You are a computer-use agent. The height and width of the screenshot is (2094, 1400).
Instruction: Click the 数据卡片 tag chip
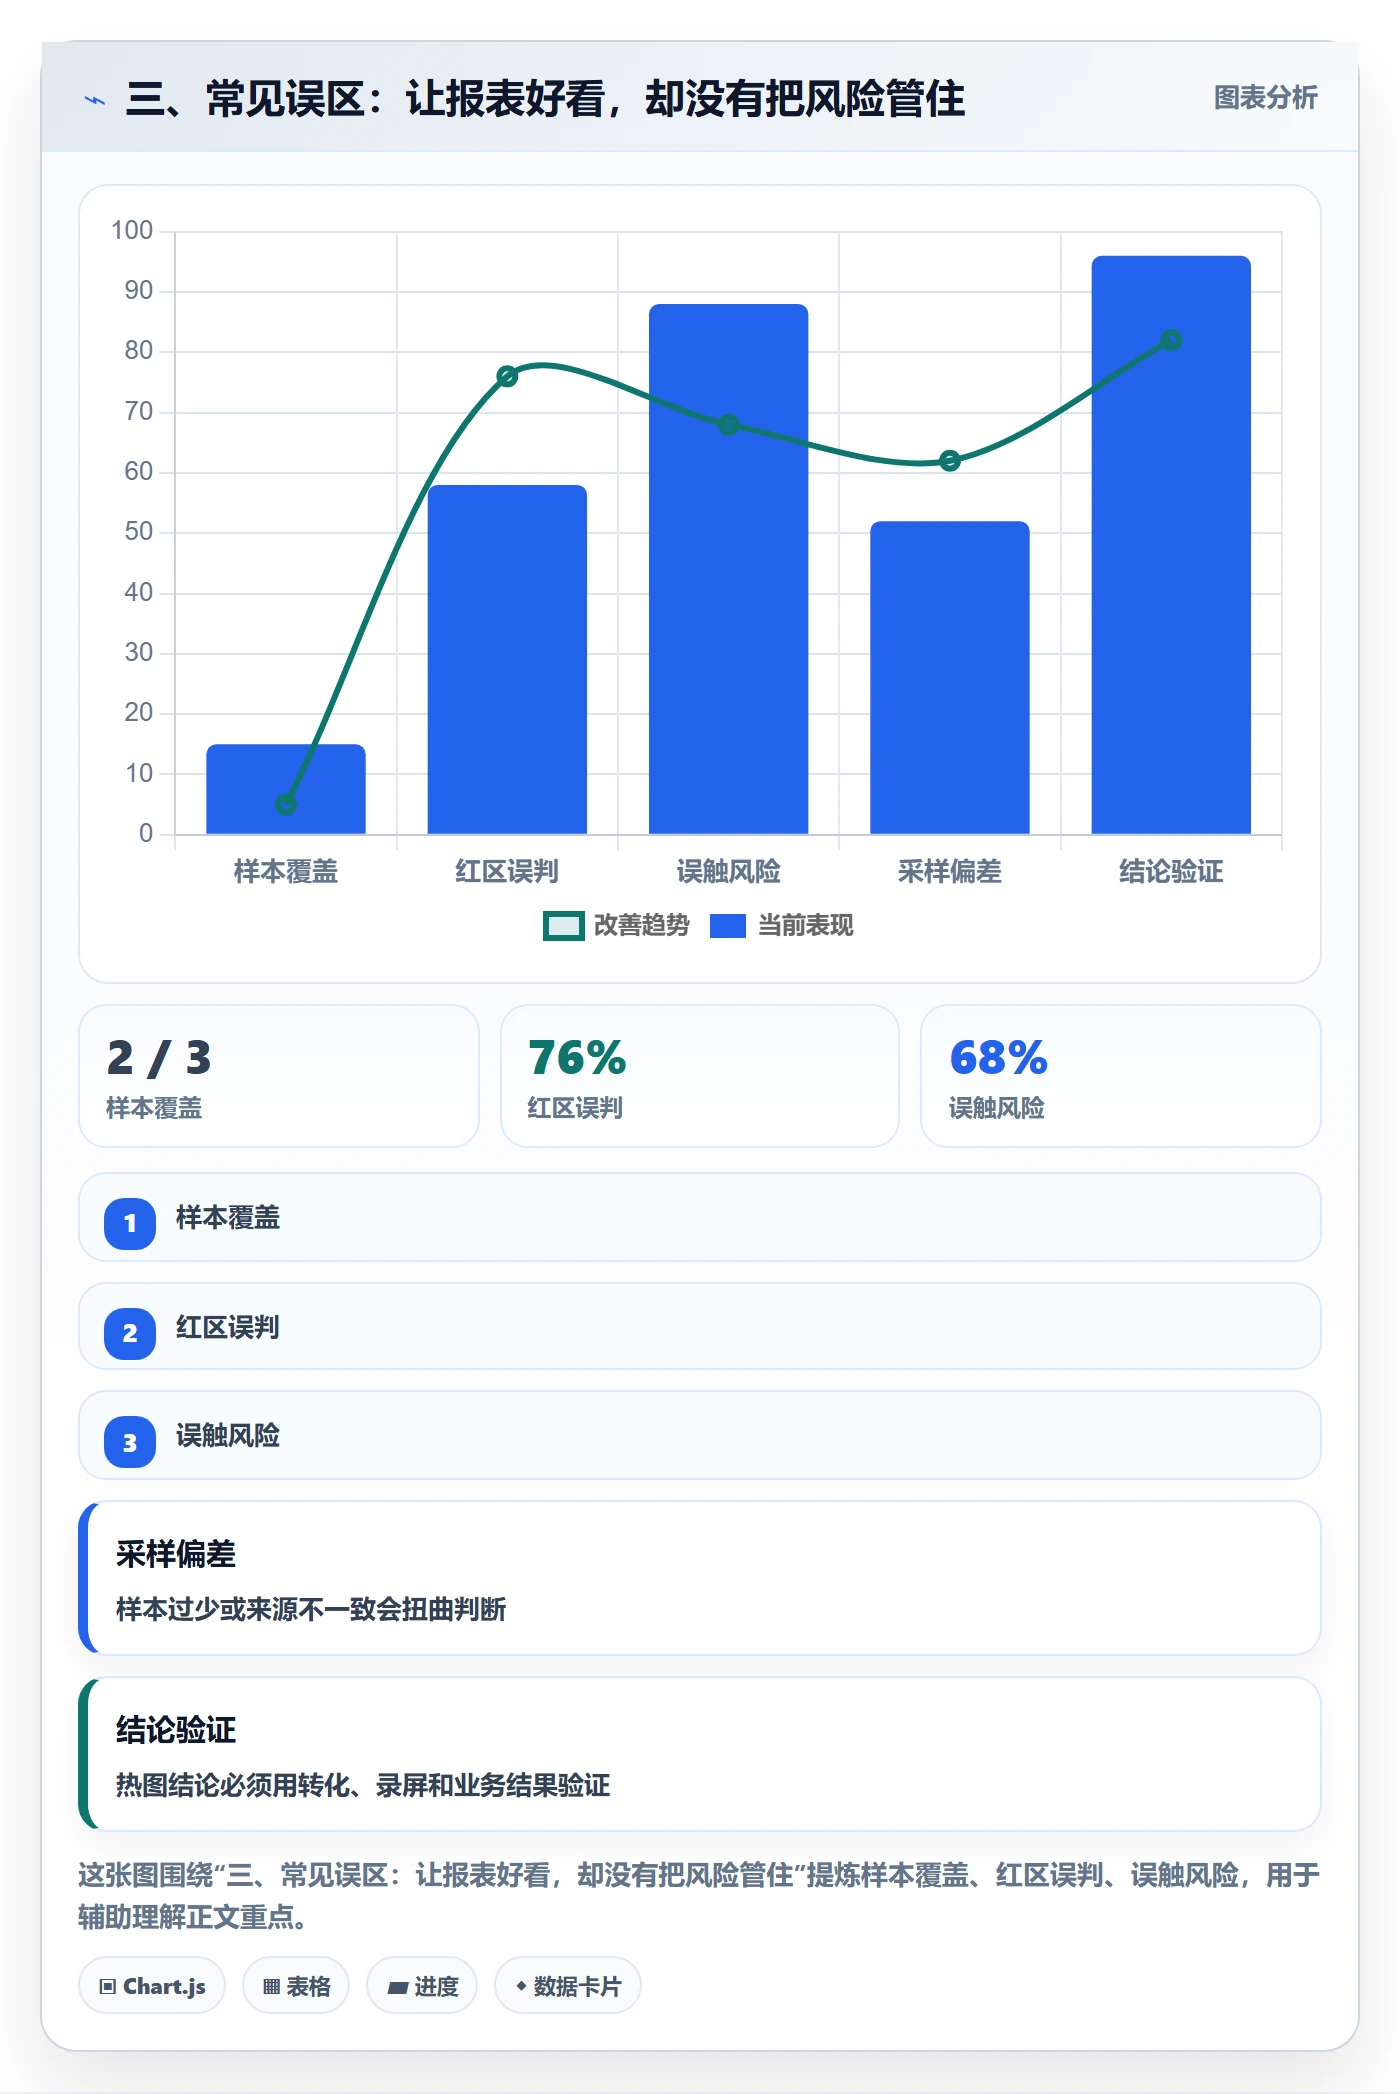[x=568, y=1986]
